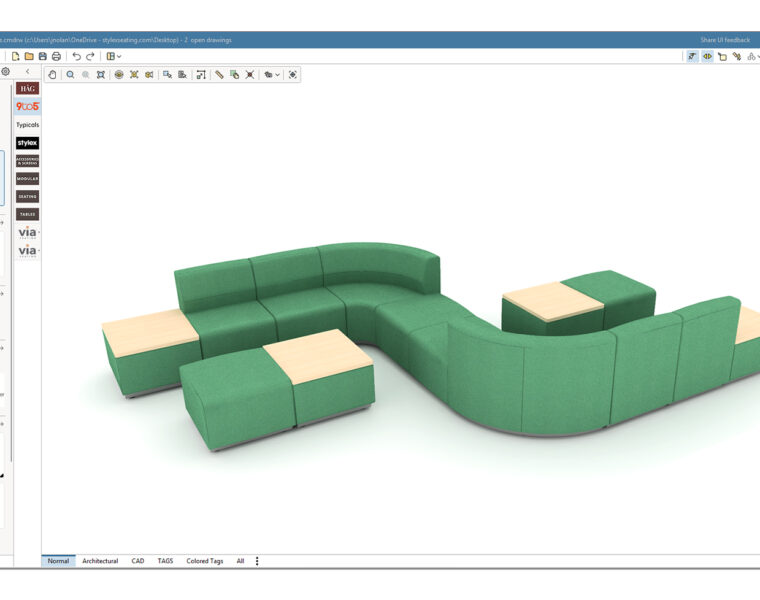Click the Undo arrow
The width and height of the screenshot is (760, 600).
[x=76, y=56]
